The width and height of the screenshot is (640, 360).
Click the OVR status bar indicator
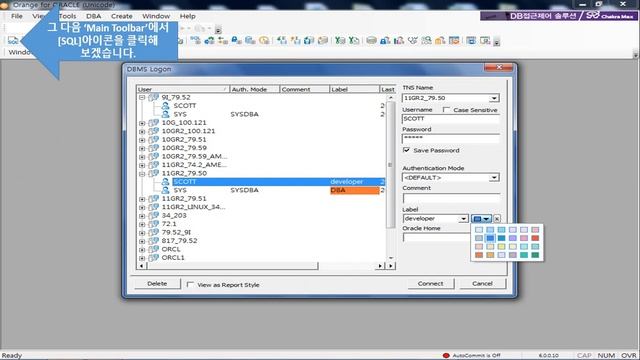(x=629, y=355)
